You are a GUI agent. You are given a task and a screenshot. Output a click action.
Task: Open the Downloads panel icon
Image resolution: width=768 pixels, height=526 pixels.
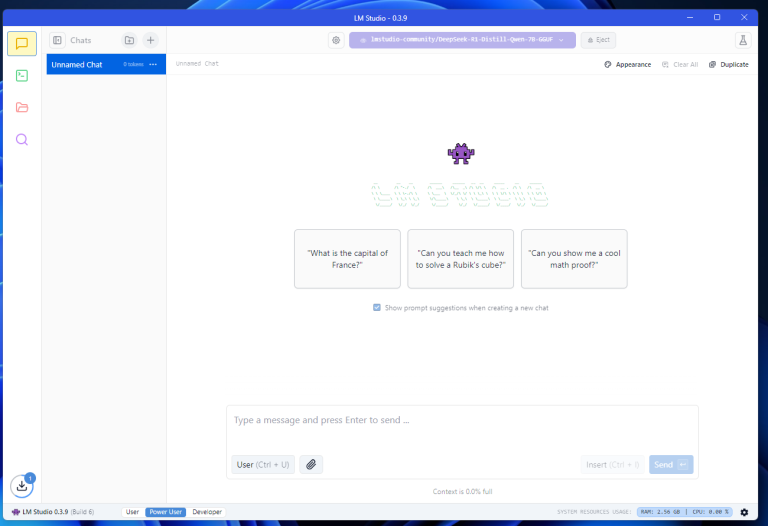[x=21, y=486]
